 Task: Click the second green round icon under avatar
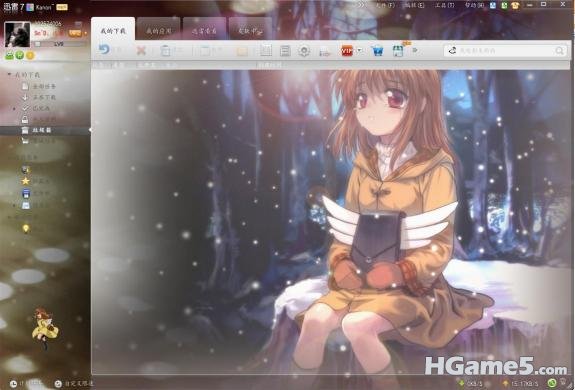pyautogui.click(x=20, y=55)
